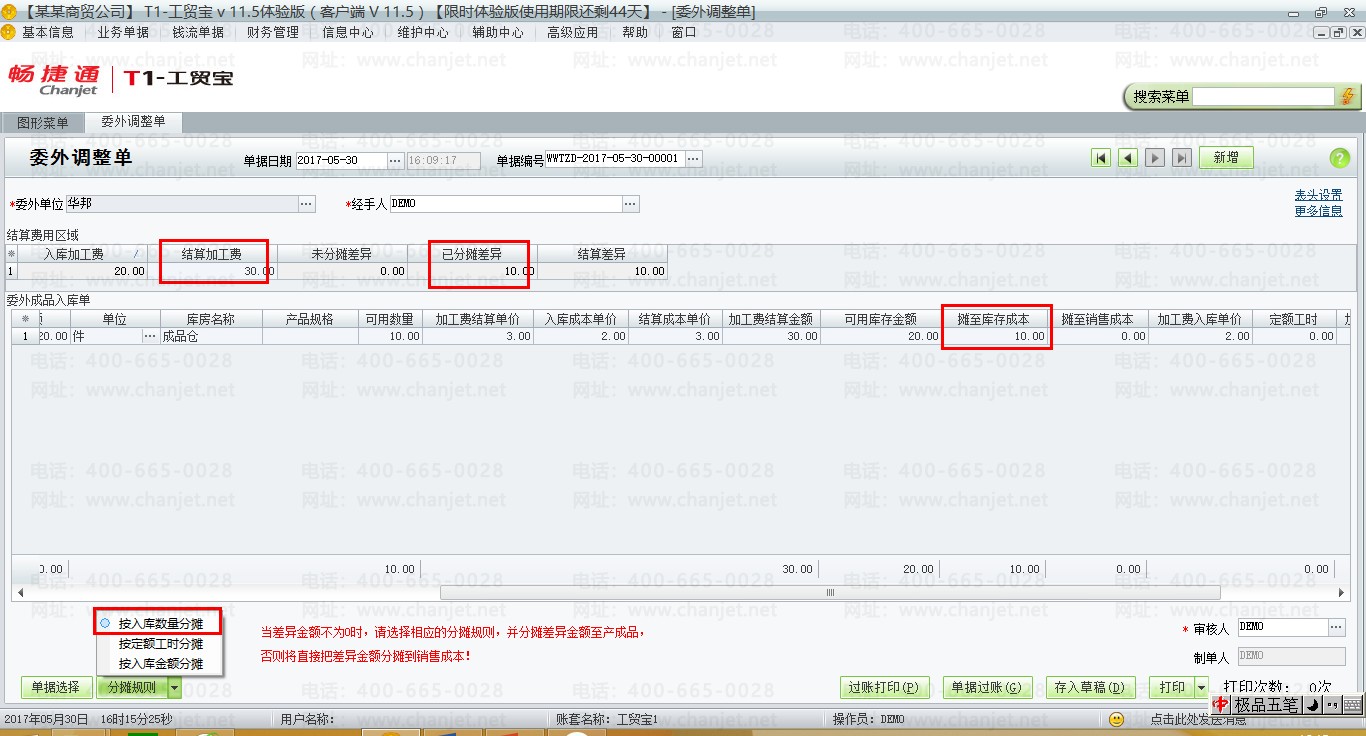Click the smiley face message icon
1366x736 pixels.
tap(1117, 719)
